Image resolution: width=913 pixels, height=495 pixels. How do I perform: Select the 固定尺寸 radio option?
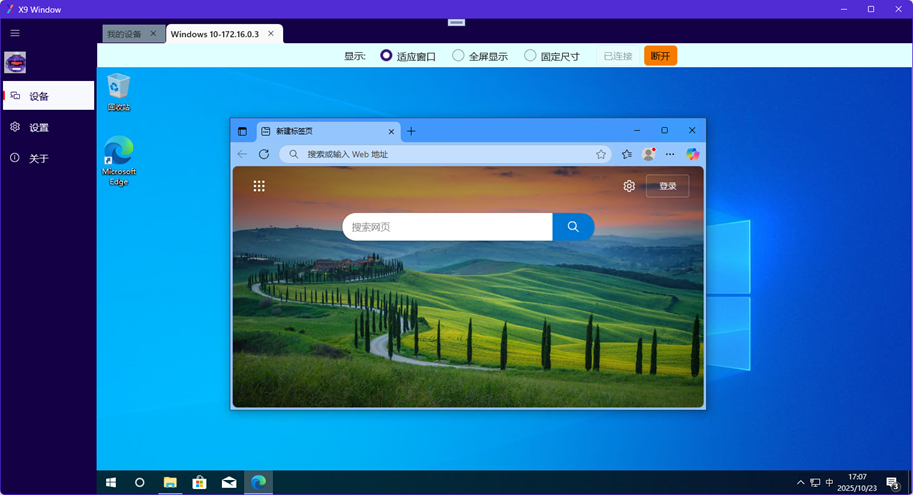[x=530, y=56]
